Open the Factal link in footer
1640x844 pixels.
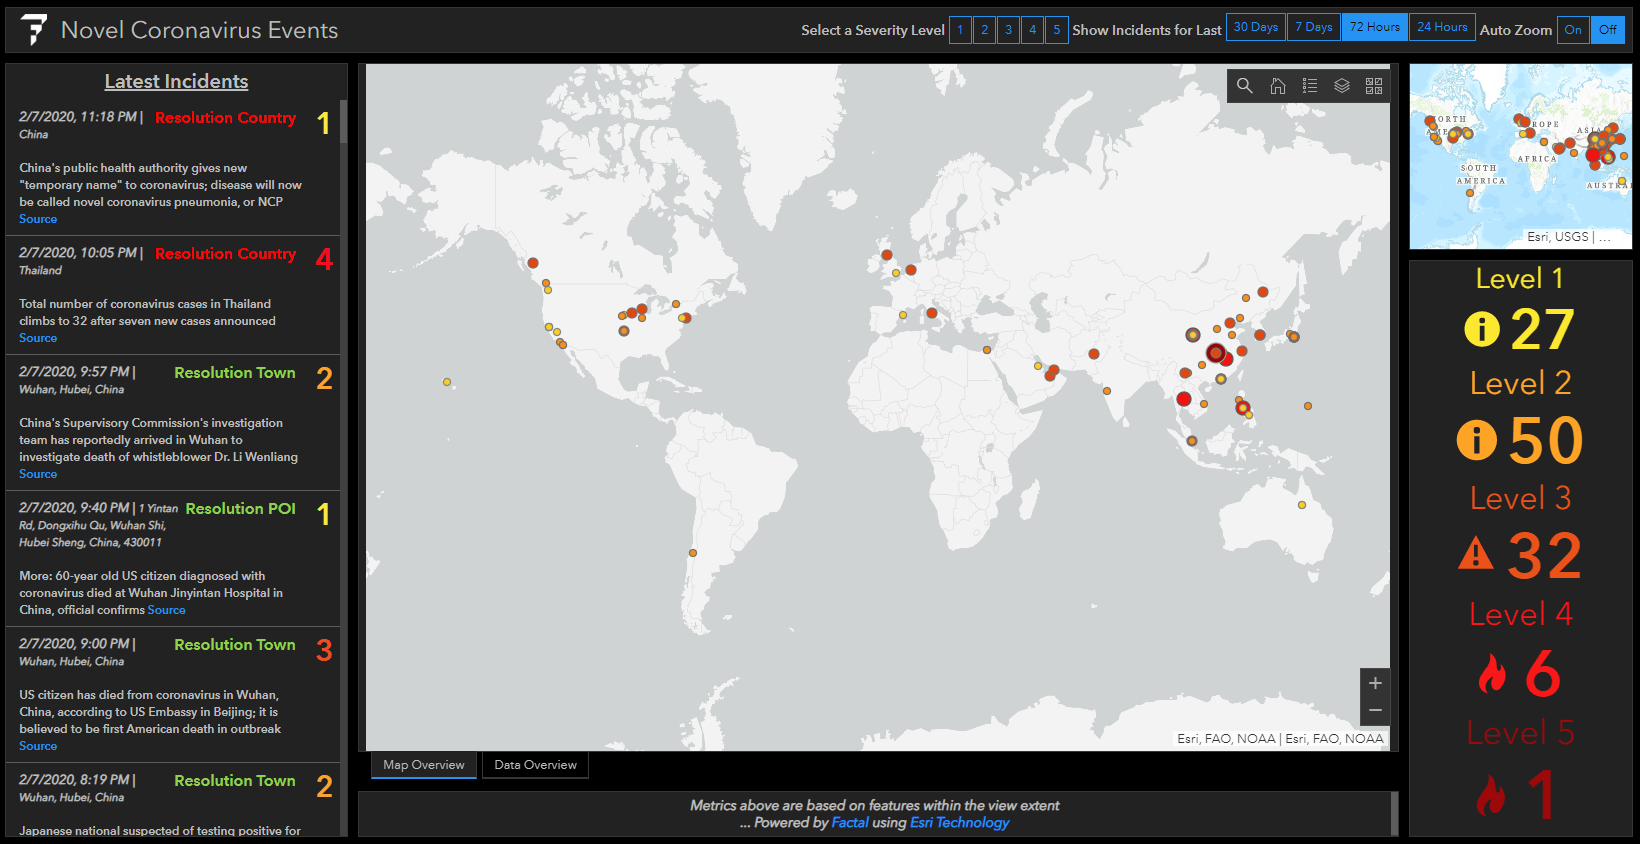[850, 823]
